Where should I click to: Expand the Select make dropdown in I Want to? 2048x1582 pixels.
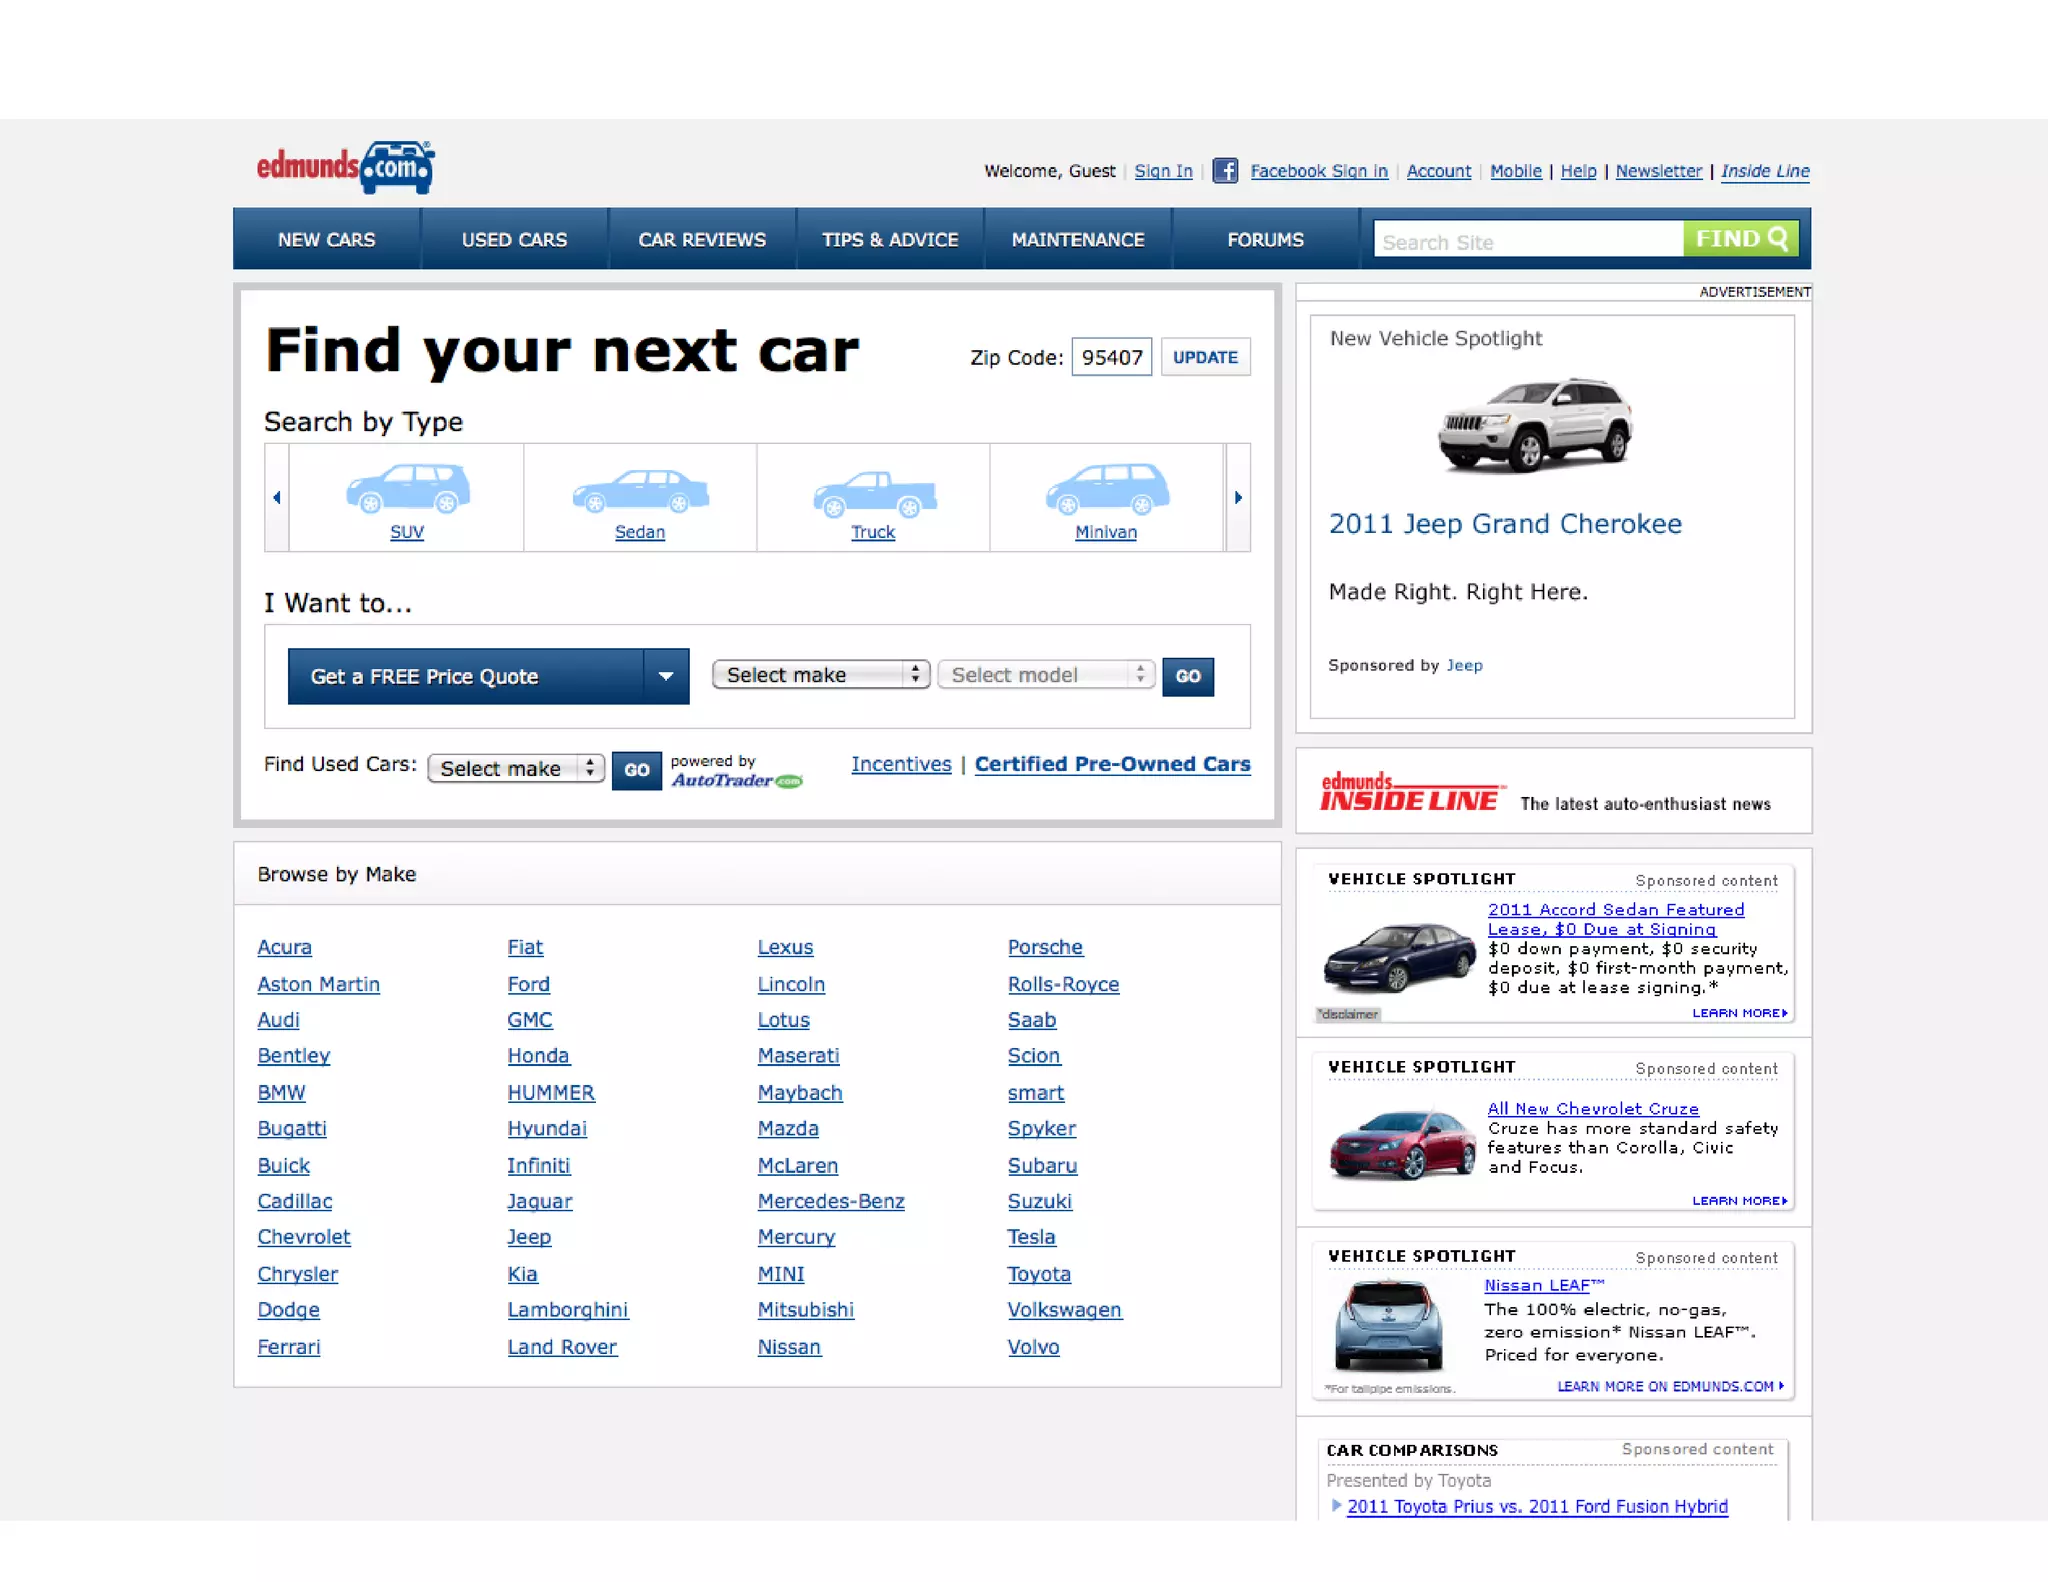[820, 675]
